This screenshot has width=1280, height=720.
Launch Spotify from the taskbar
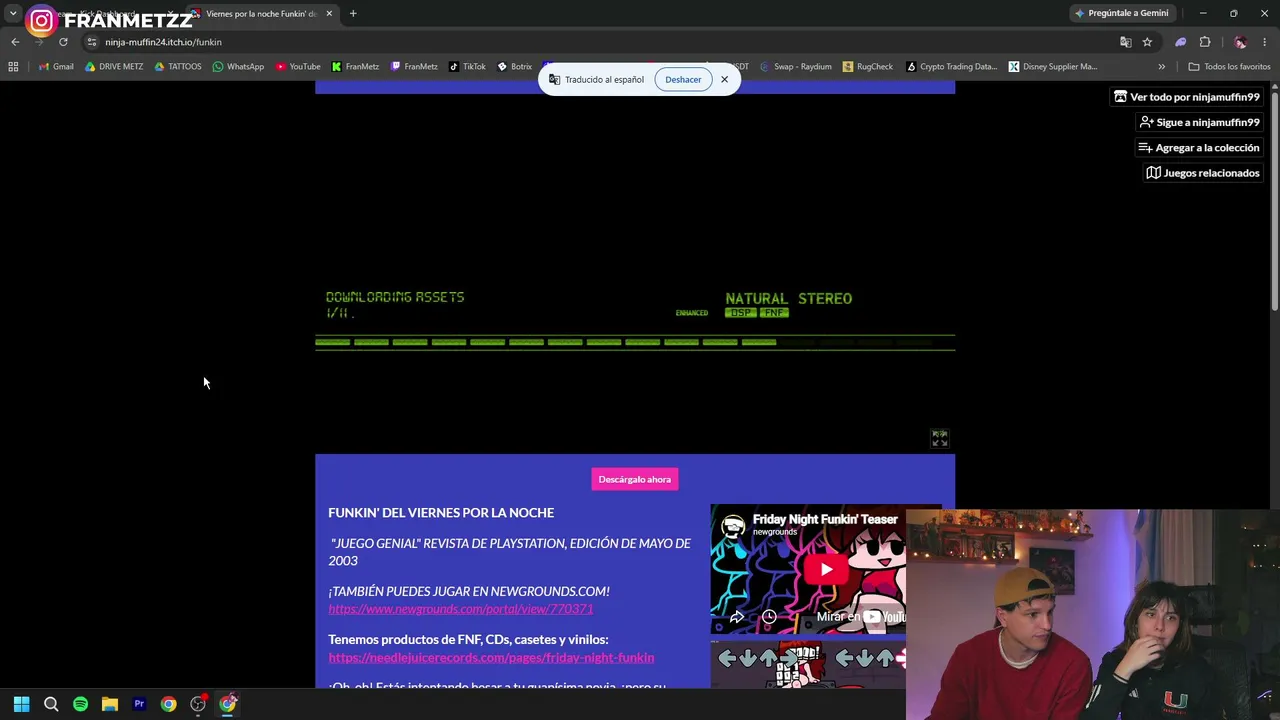click(80, 704)
